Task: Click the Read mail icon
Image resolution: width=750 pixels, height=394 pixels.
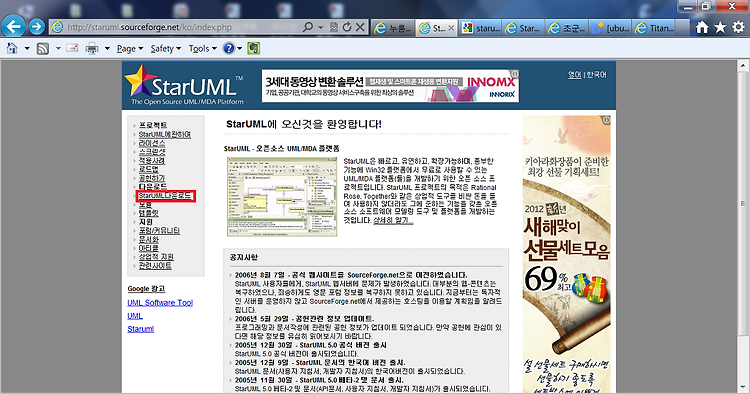Action: (x=72, y=48)
